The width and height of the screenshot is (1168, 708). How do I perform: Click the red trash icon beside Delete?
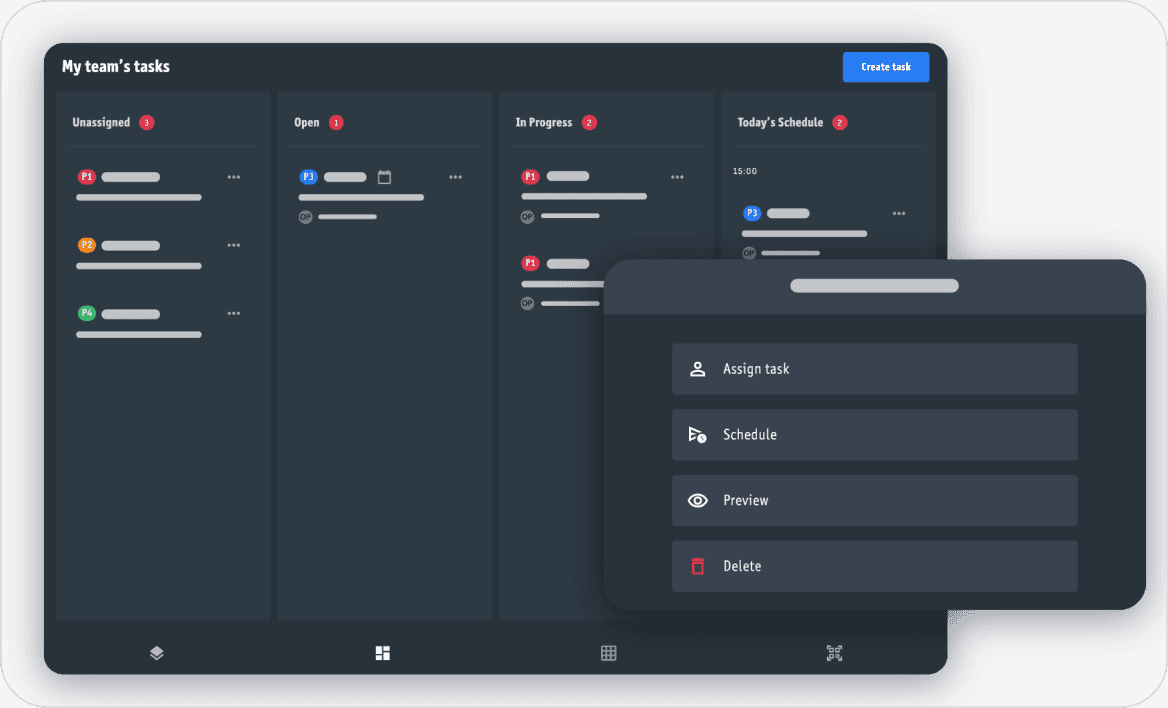697,566
